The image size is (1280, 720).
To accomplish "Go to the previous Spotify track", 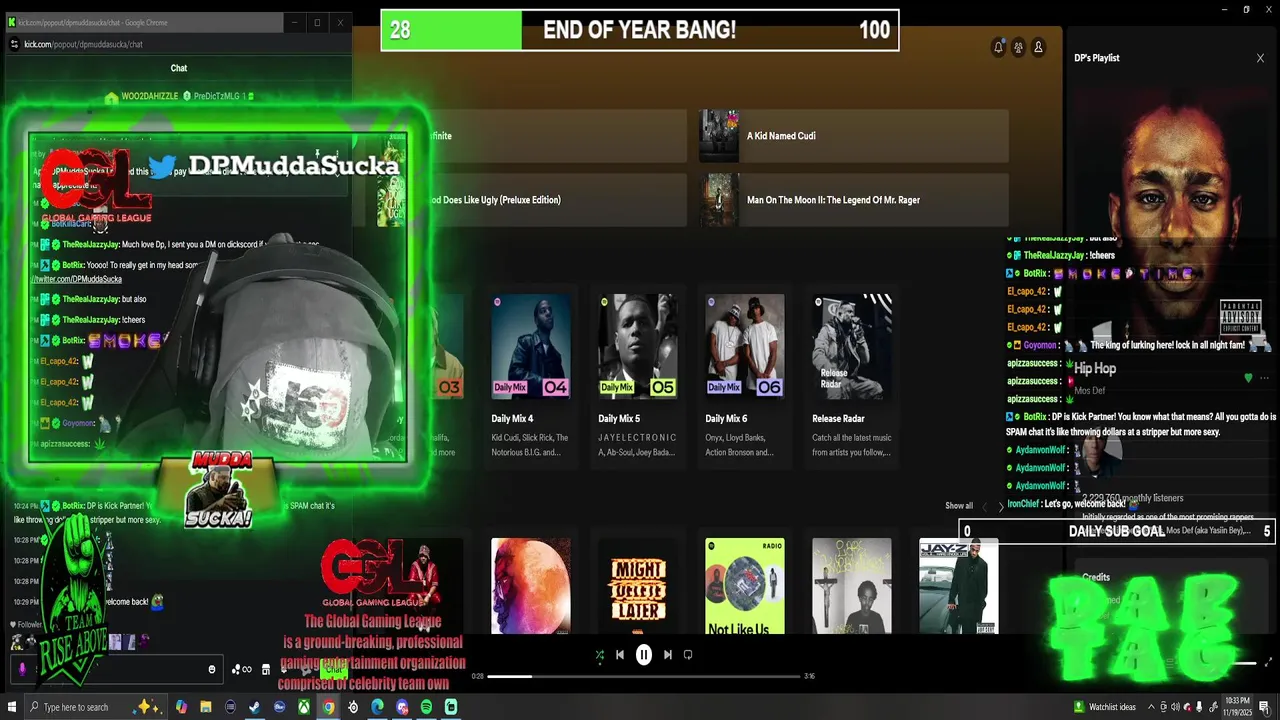I will [620, 655].
